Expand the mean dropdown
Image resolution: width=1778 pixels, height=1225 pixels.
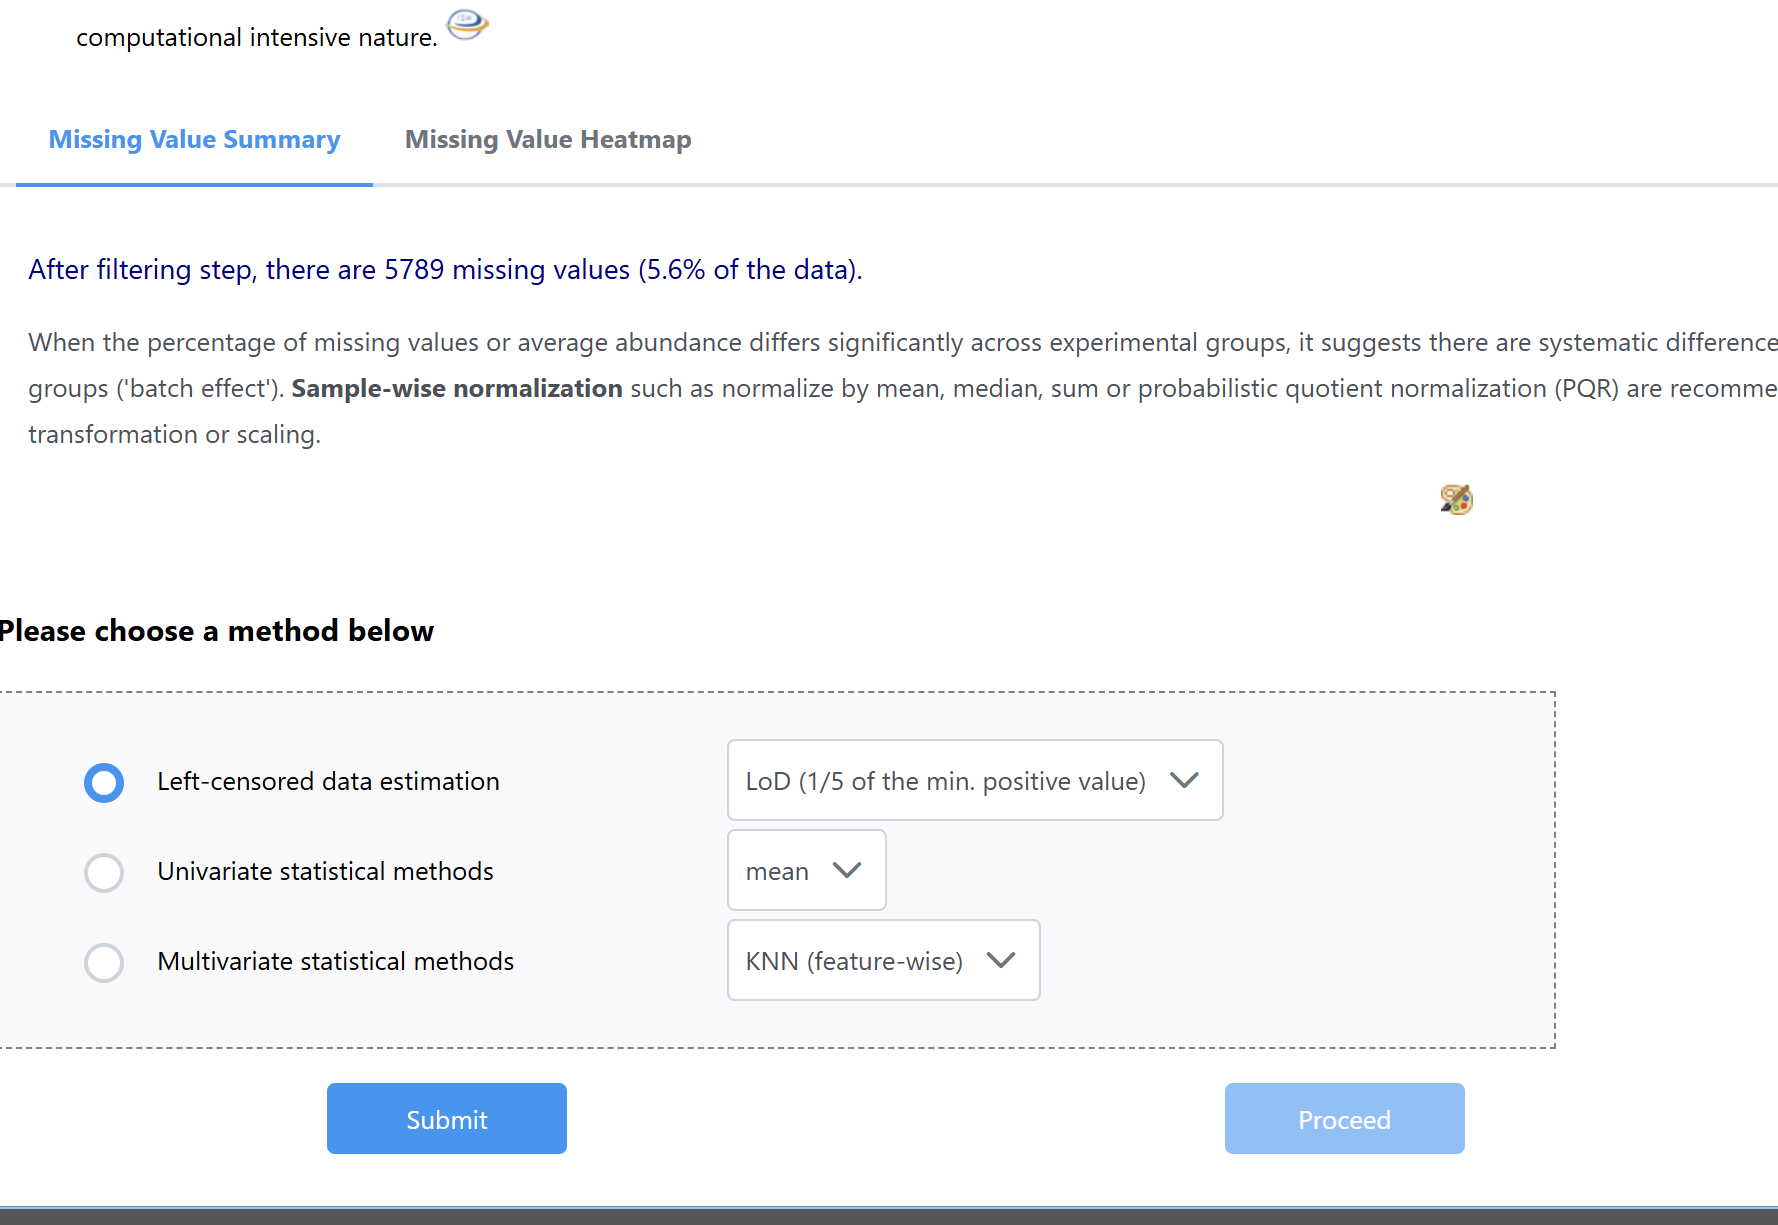click(x=806, y=871)
